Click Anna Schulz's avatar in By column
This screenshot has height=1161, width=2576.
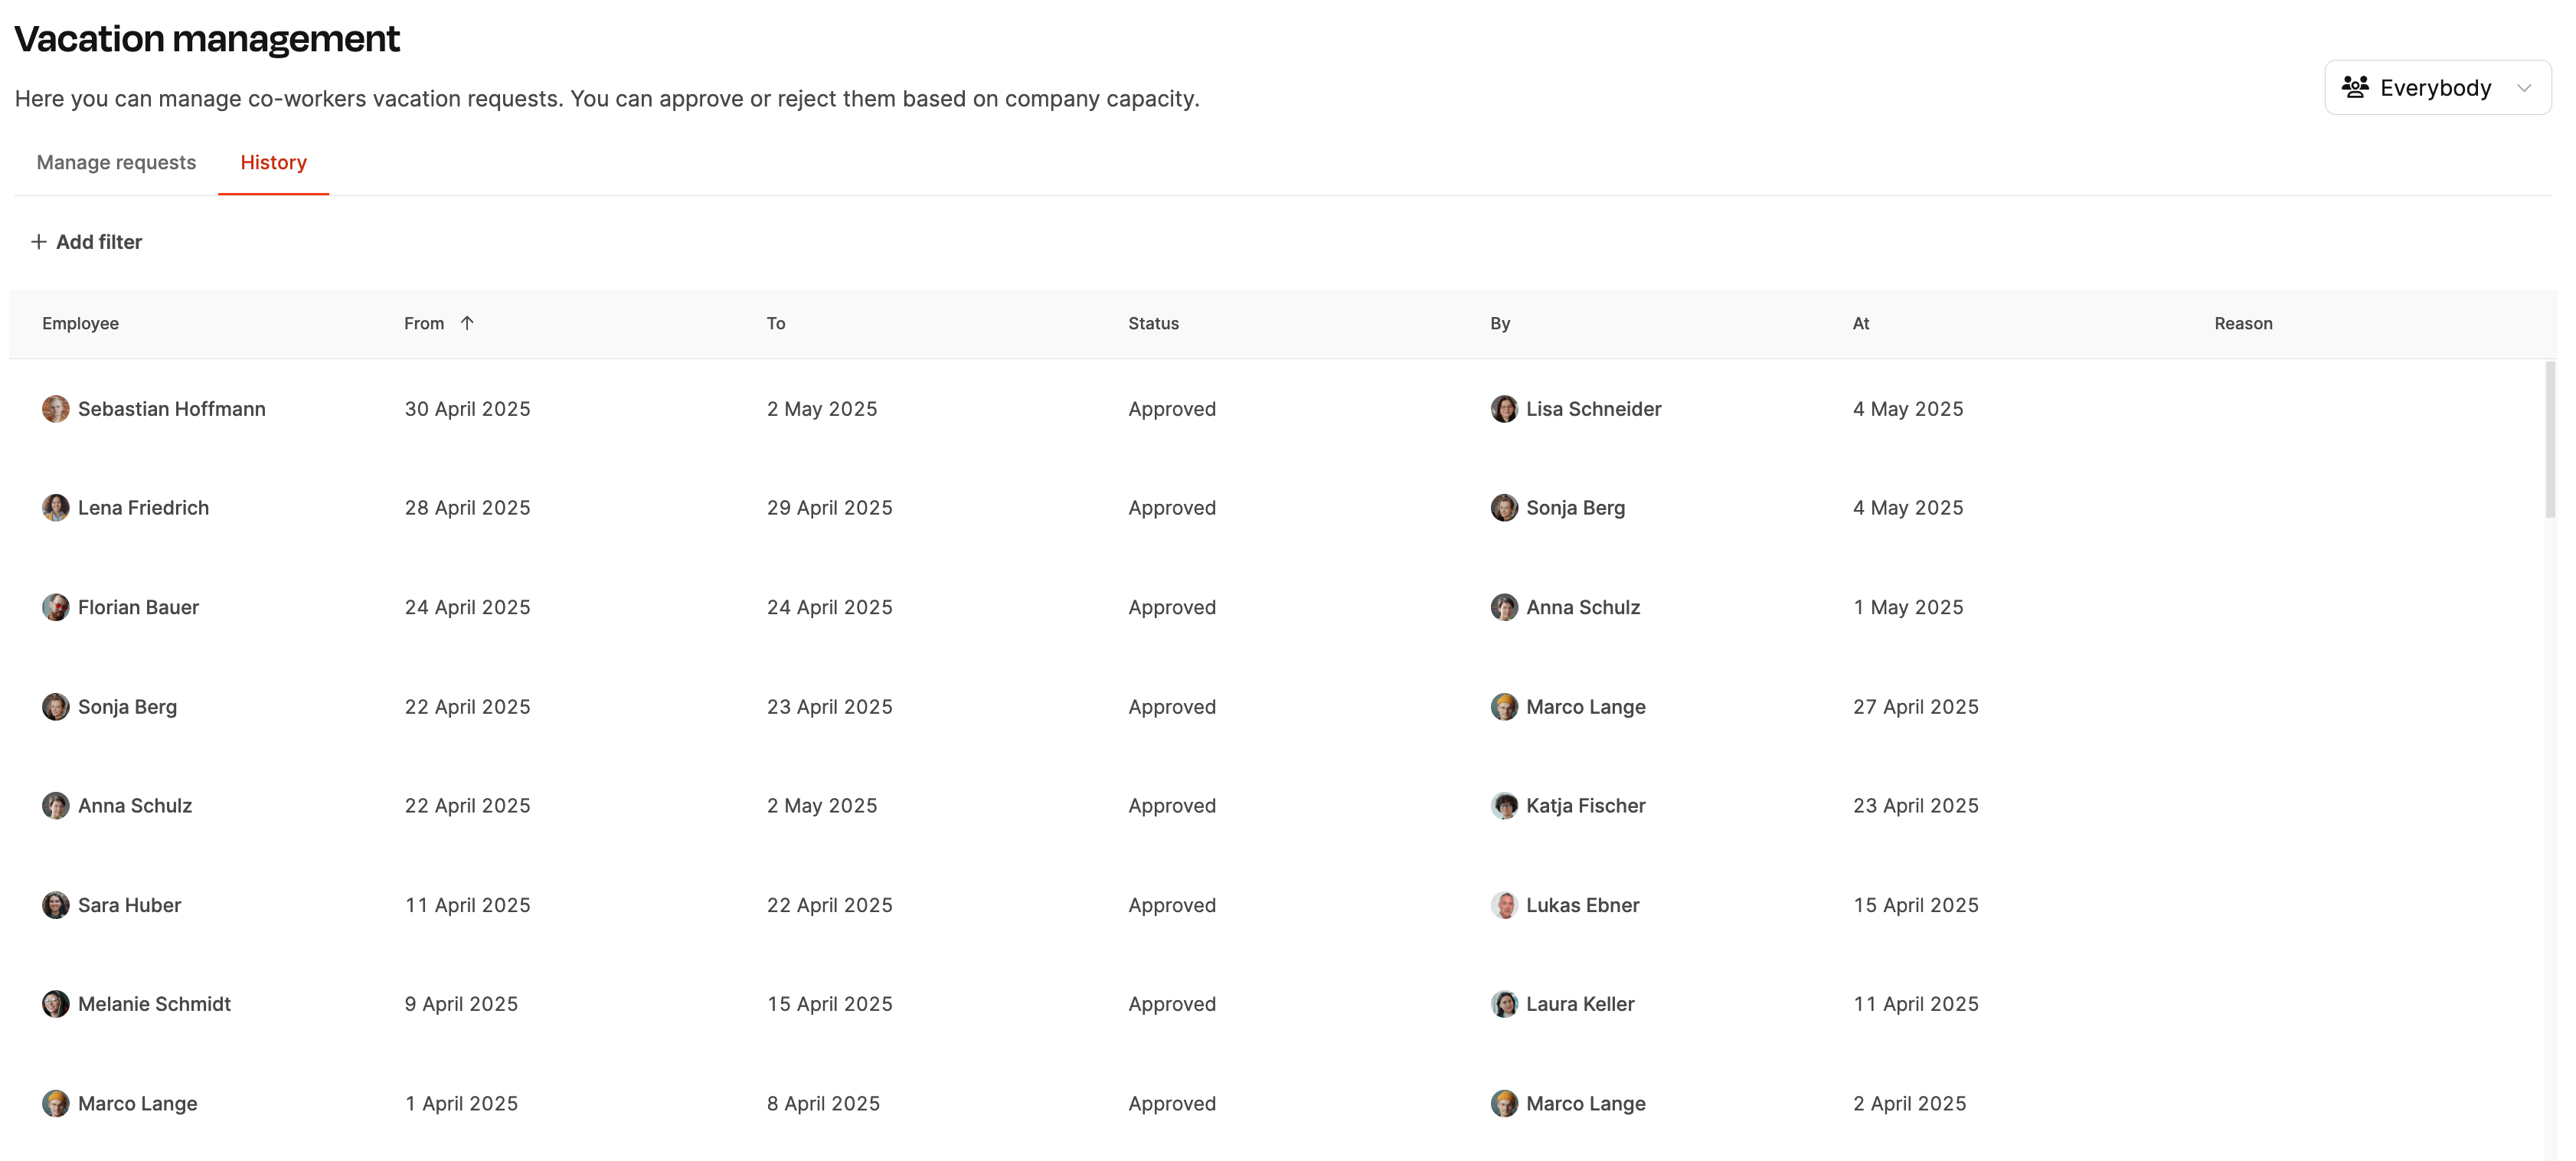click(x=1504, y=607)
